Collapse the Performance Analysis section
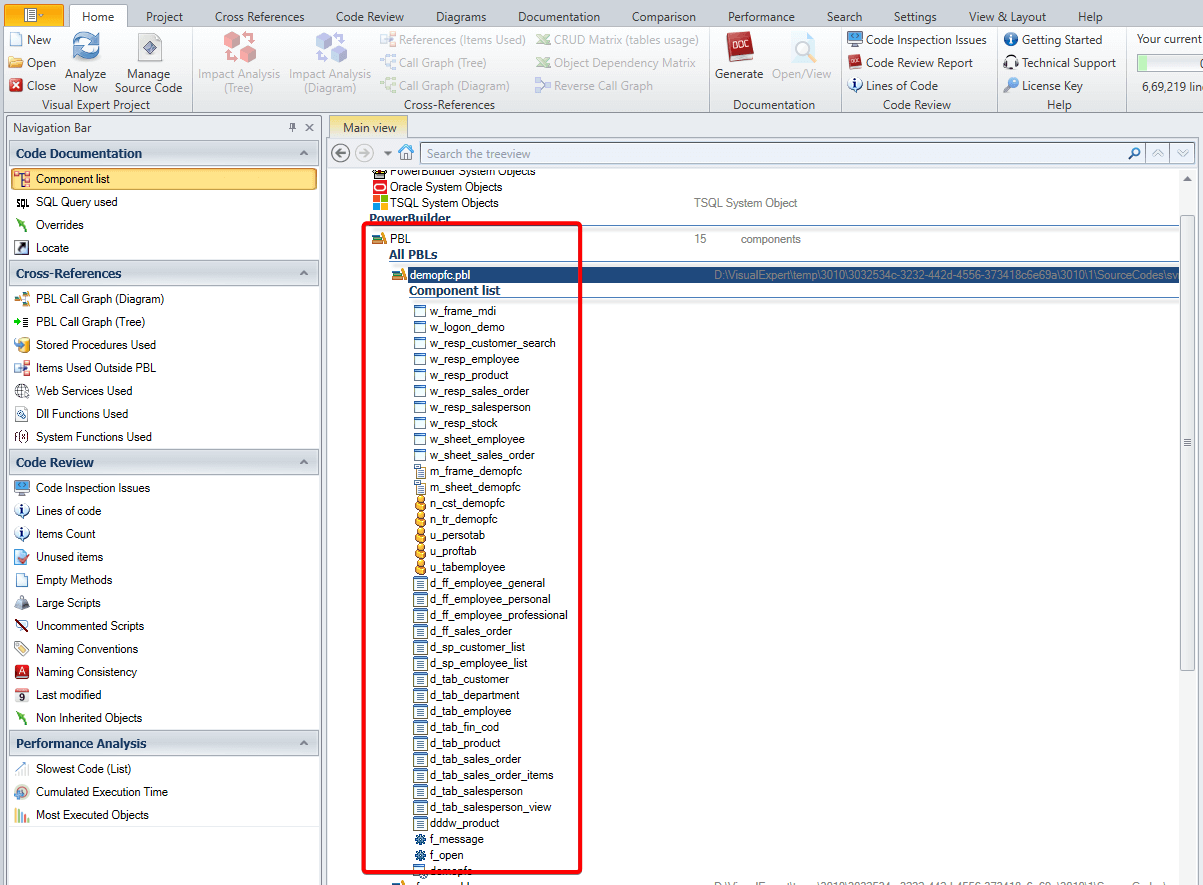Viewport: 1203px width, 885px height. point(304,743)
